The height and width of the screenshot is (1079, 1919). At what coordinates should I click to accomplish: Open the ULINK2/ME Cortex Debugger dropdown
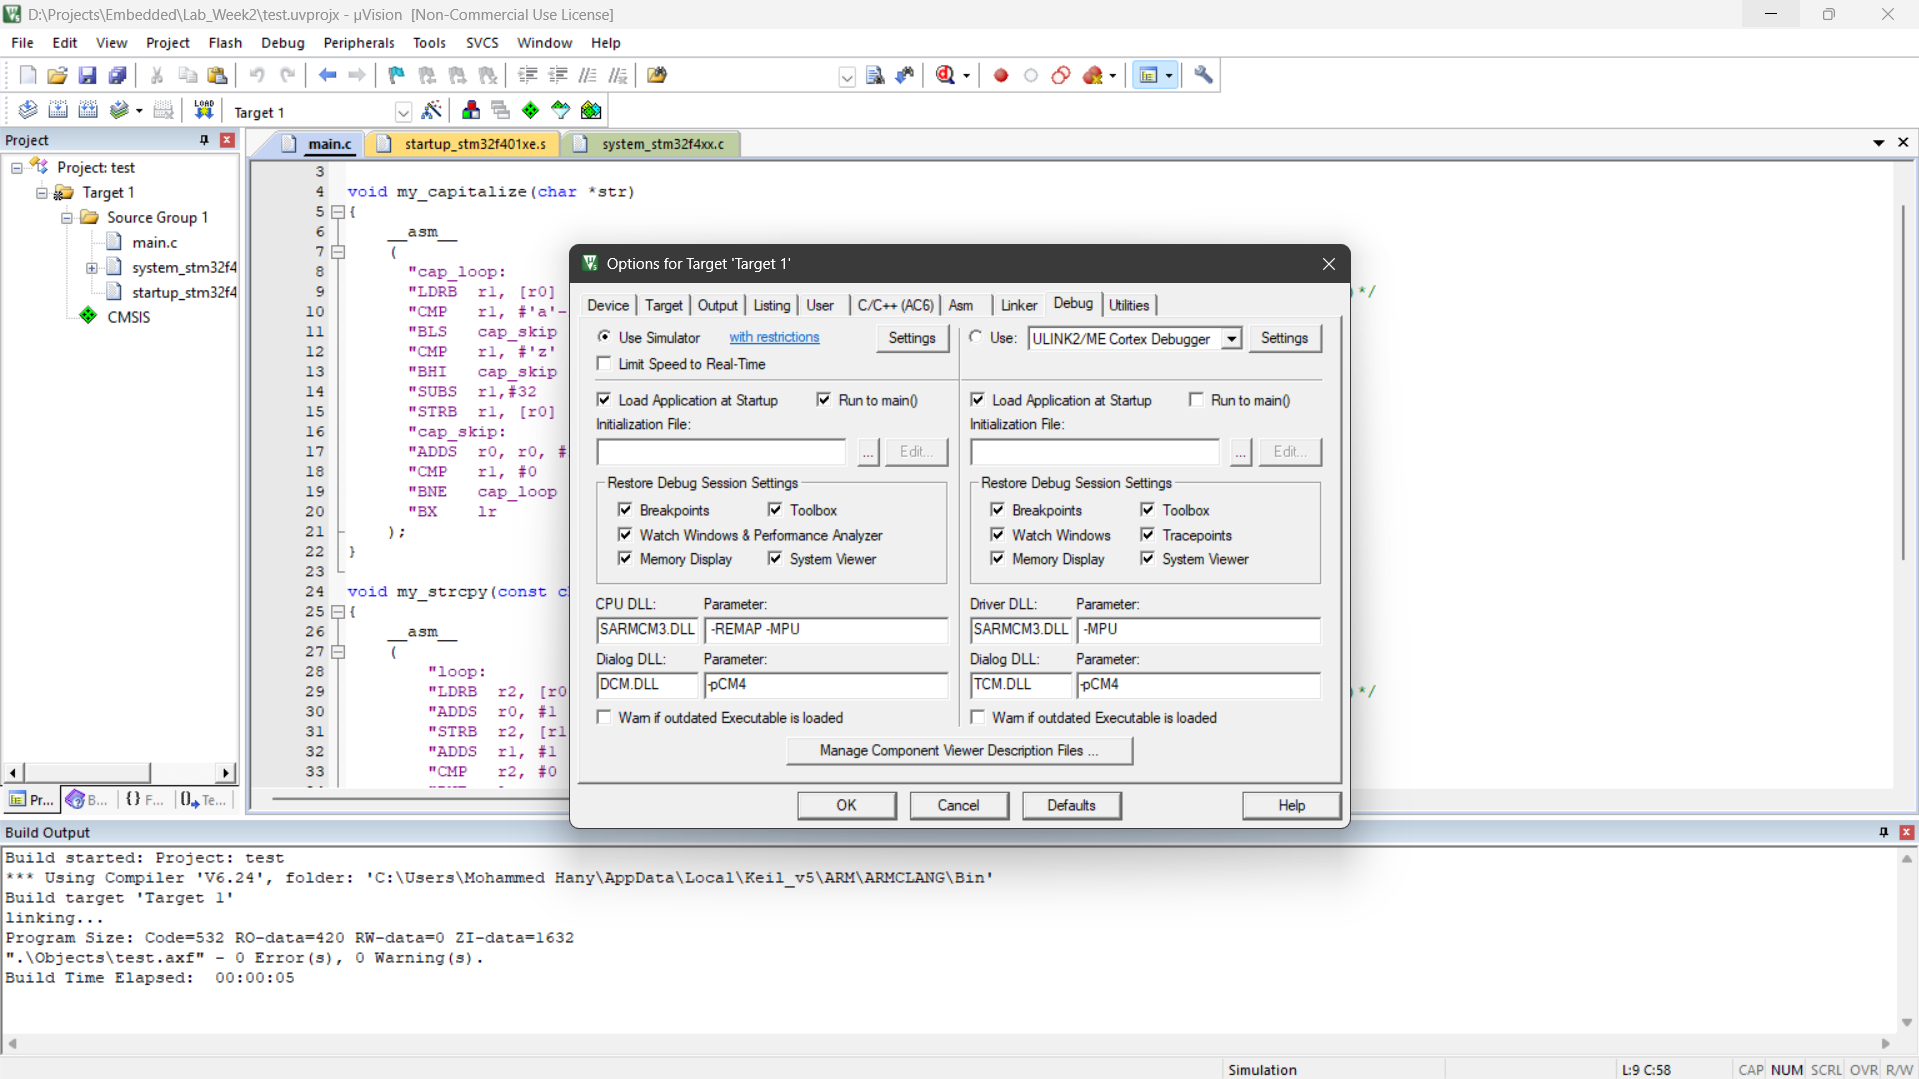pos(1231,339)
